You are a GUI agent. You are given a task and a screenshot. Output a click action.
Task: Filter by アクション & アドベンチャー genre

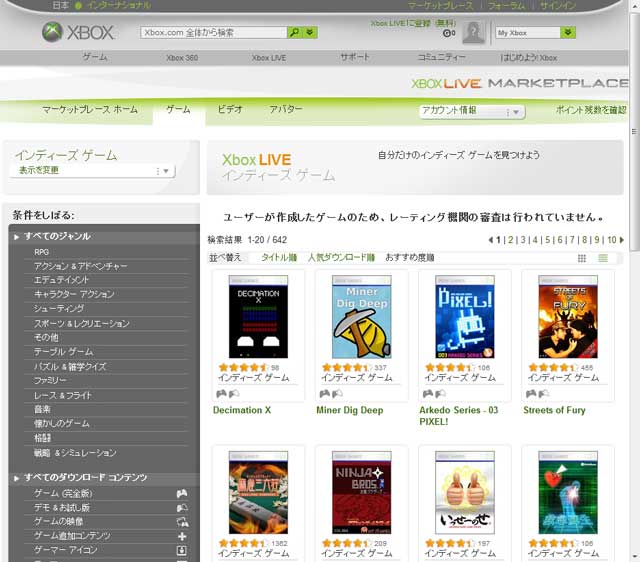pyautogui.click(x=80, y=266)
